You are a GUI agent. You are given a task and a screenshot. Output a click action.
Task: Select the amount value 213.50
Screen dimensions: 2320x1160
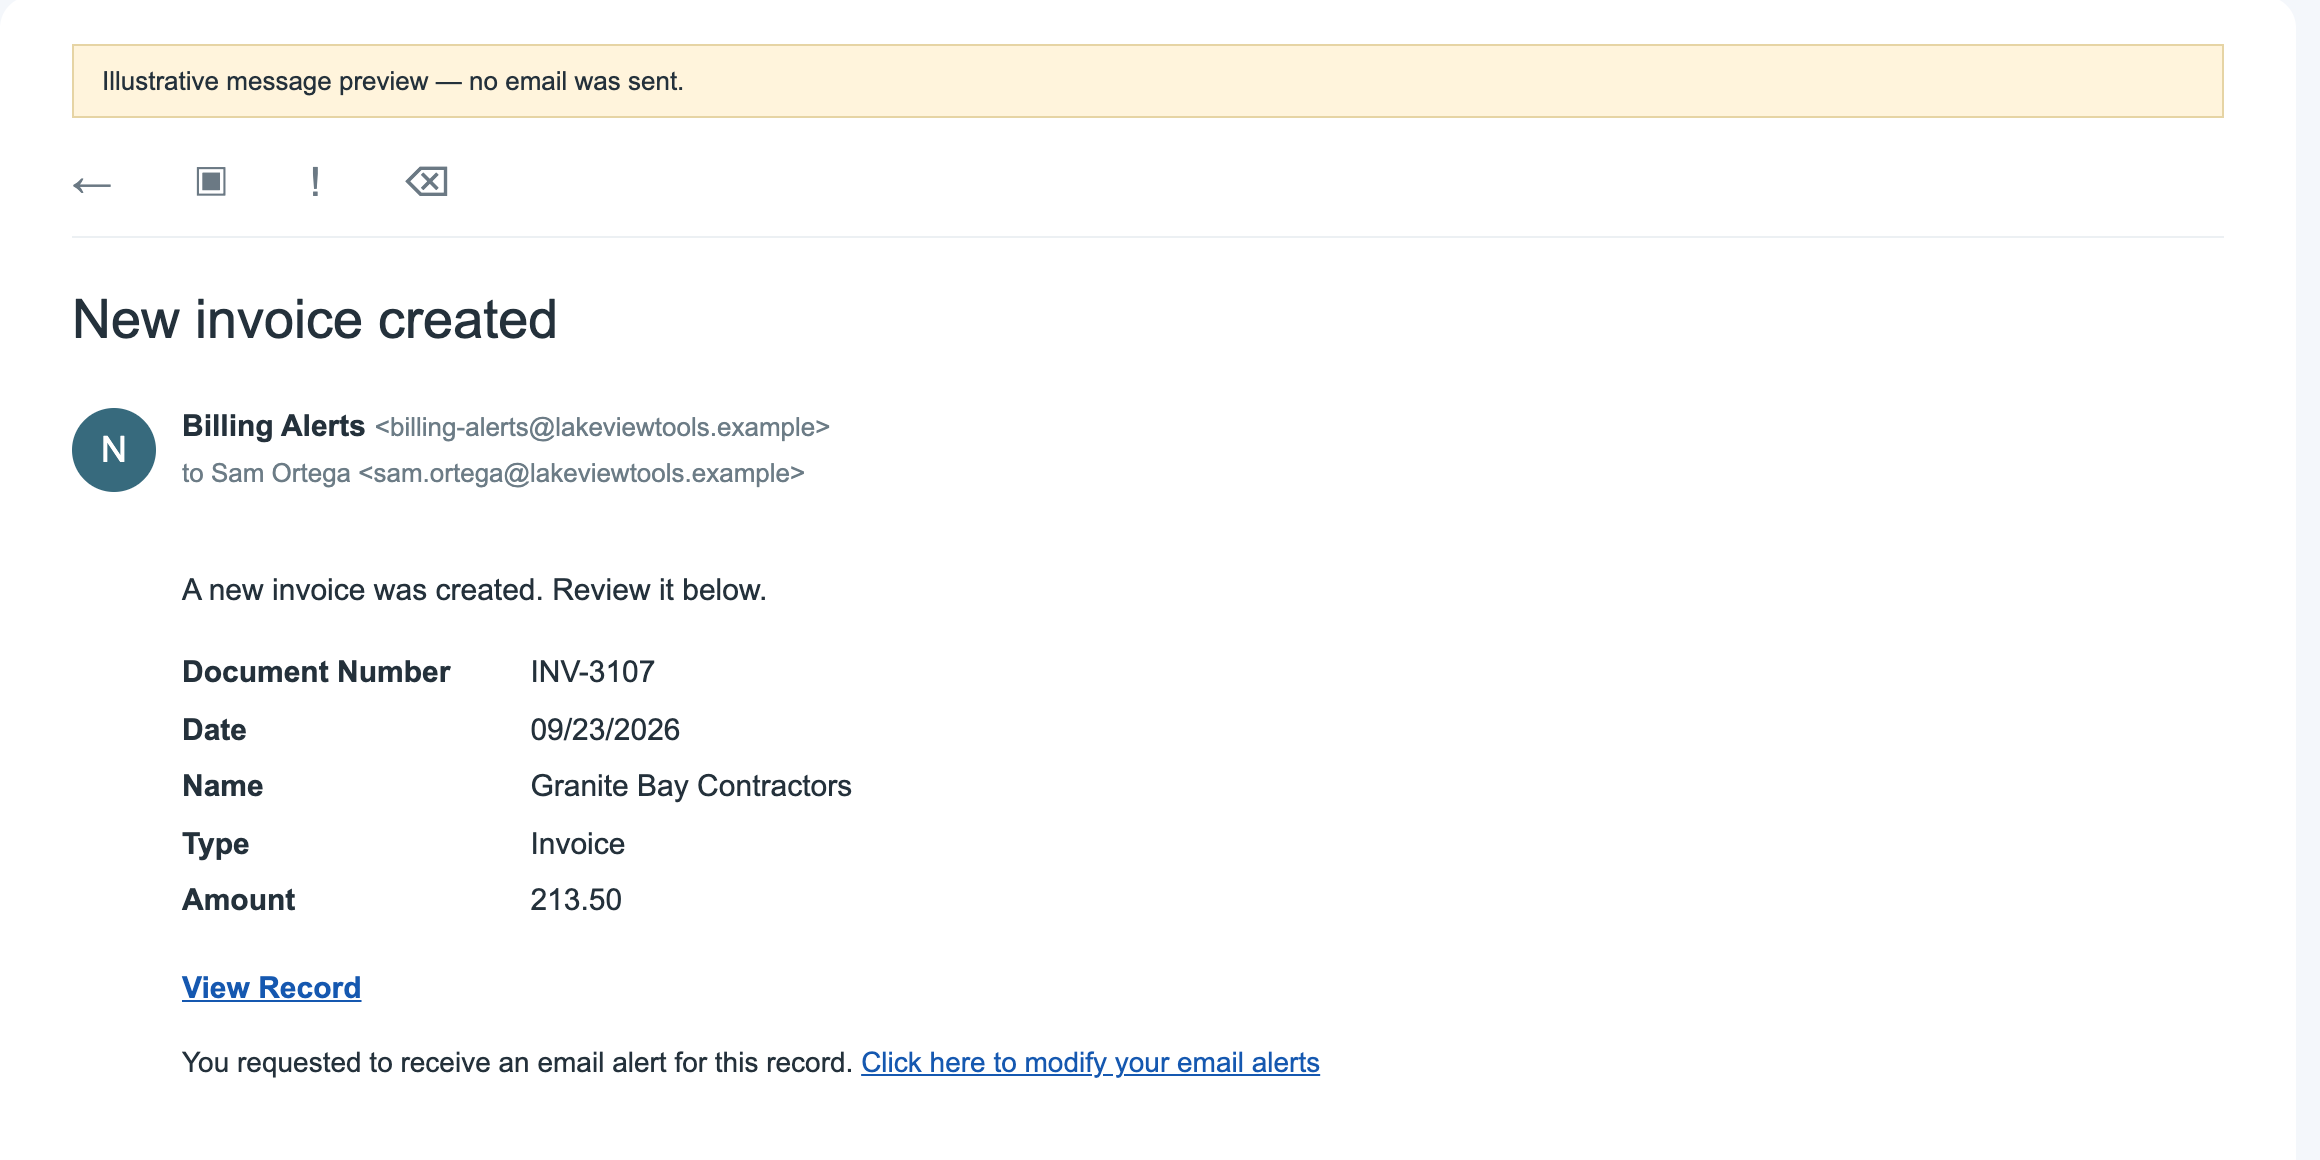(576, 900)
